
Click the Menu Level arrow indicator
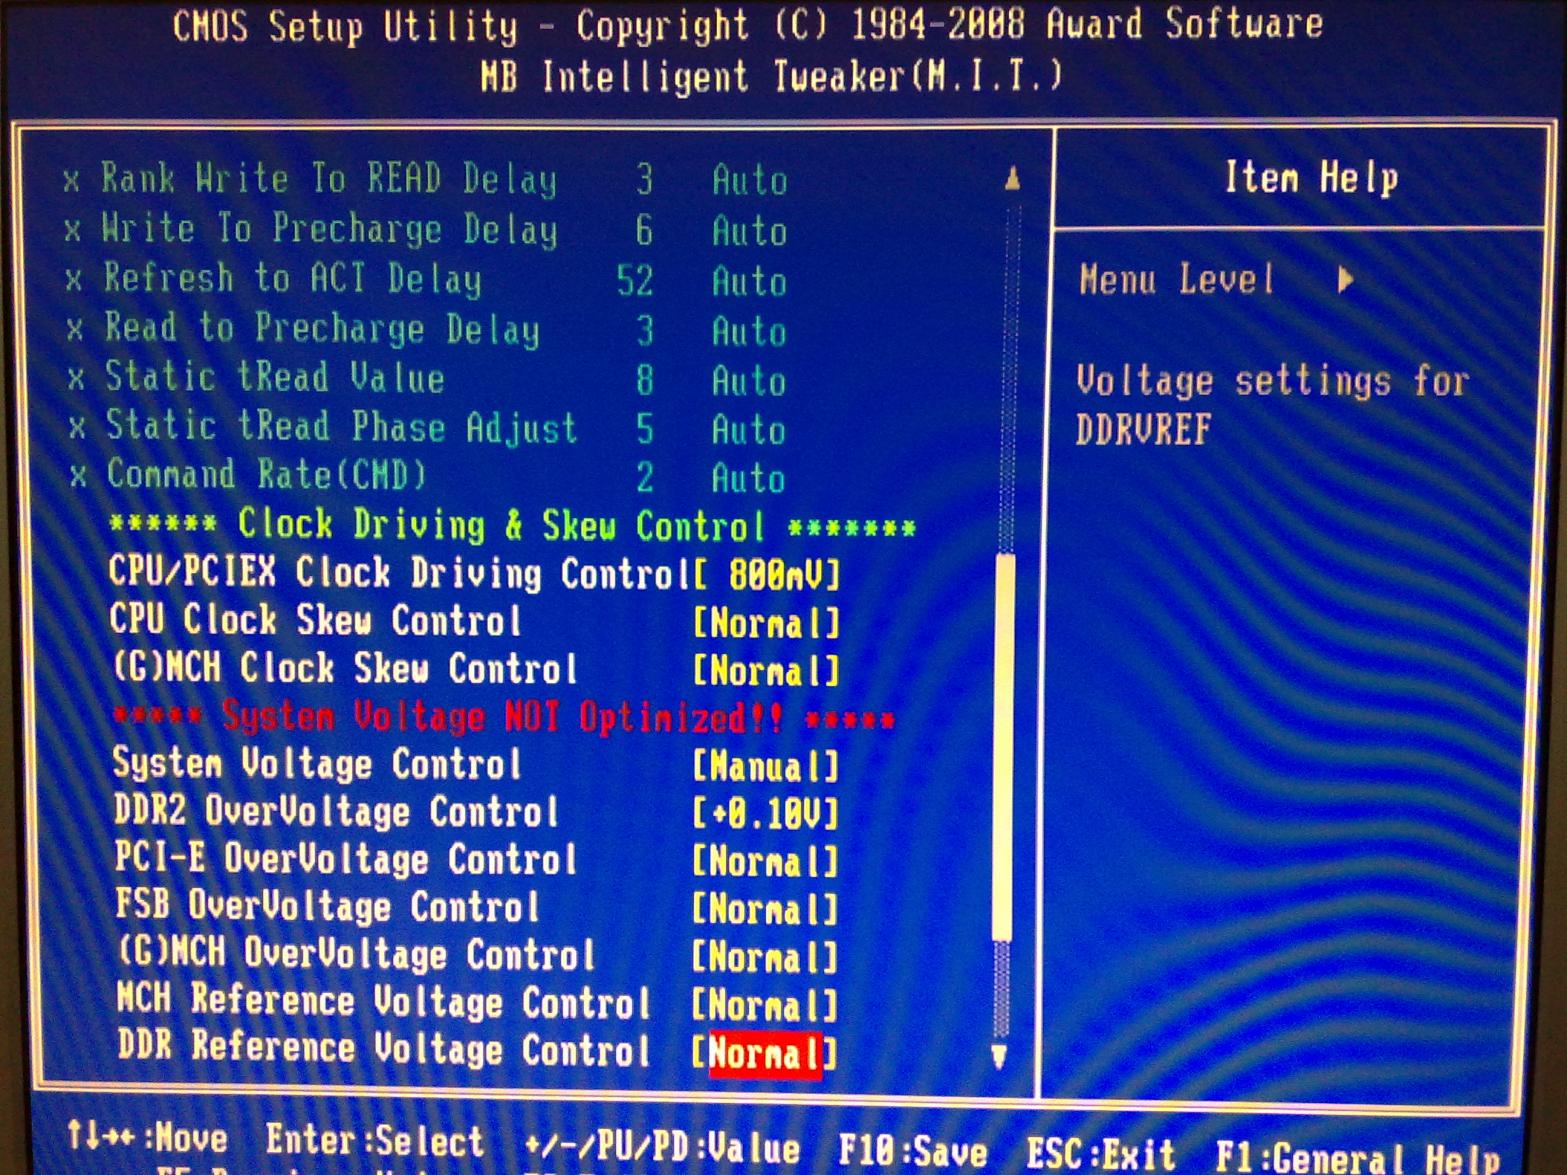click(1346, 280)
